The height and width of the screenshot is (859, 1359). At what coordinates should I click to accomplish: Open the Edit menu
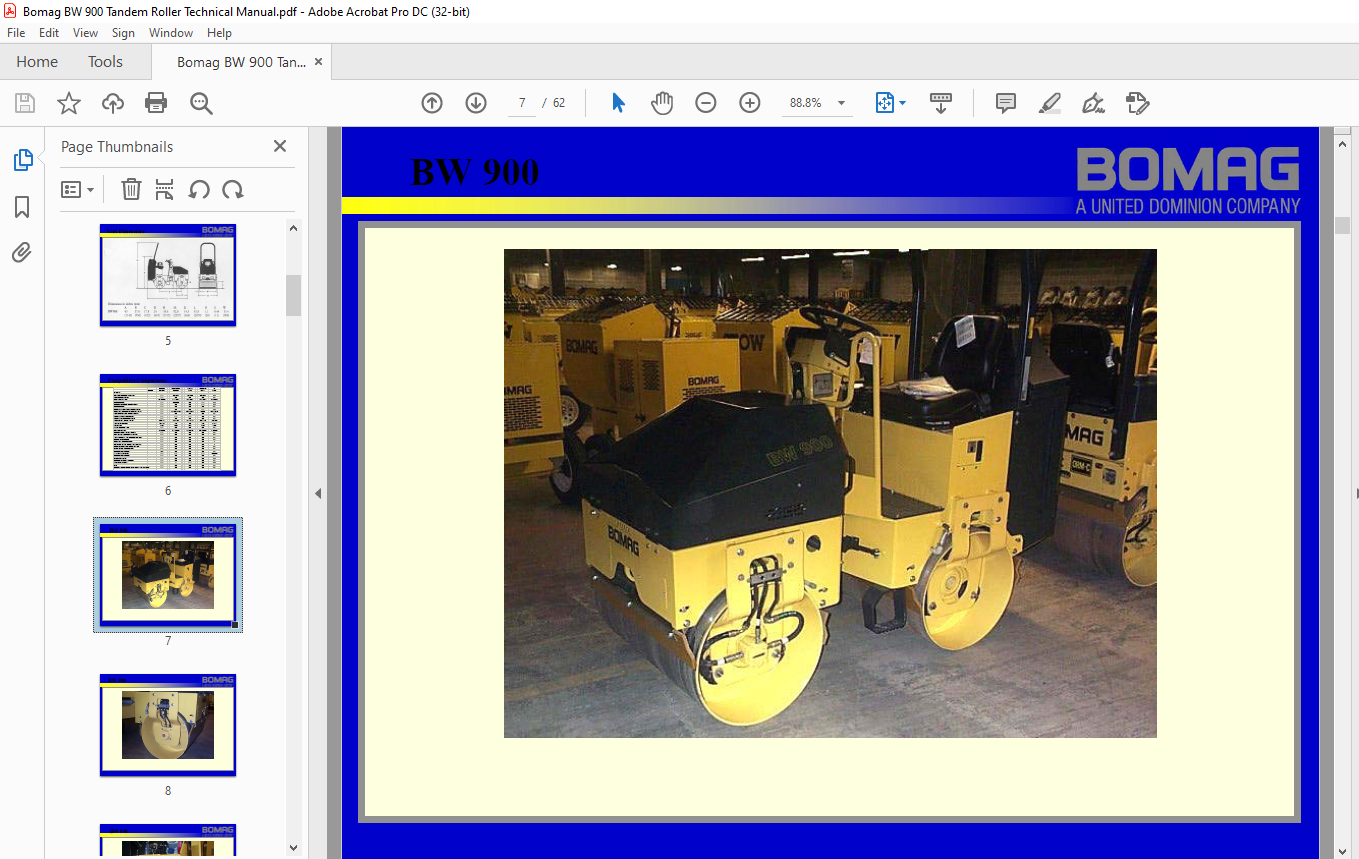point(49,33)
